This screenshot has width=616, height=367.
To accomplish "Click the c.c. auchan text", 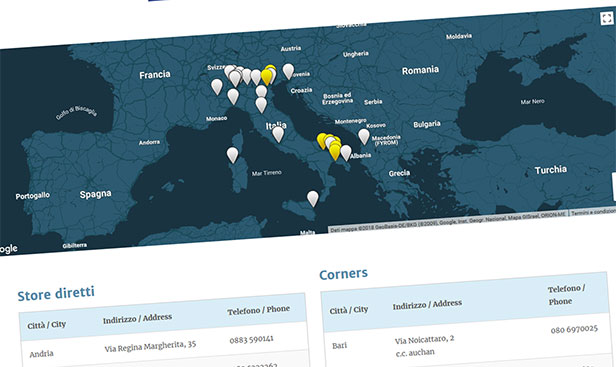I will pyautogui.click(x=415, y=353).
